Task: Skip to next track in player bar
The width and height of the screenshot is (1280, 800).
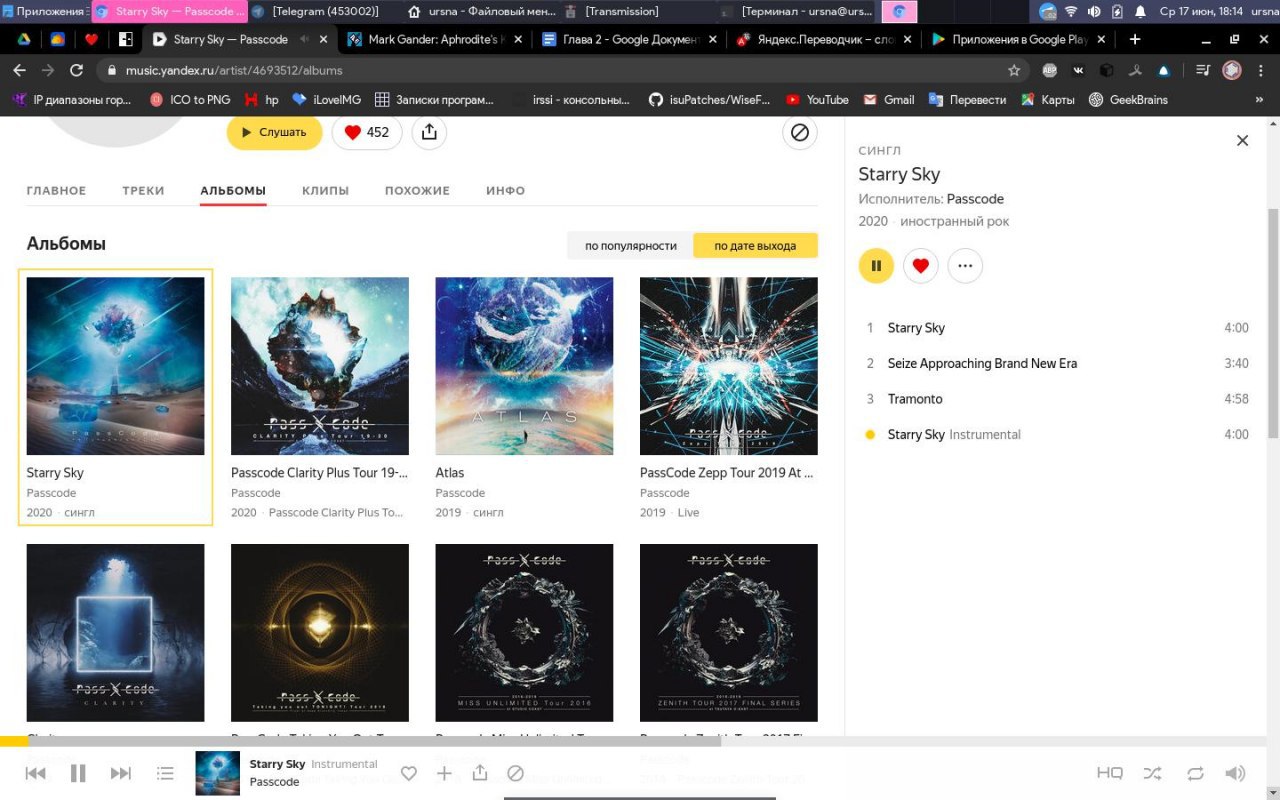Action: (x=121, y=773)
